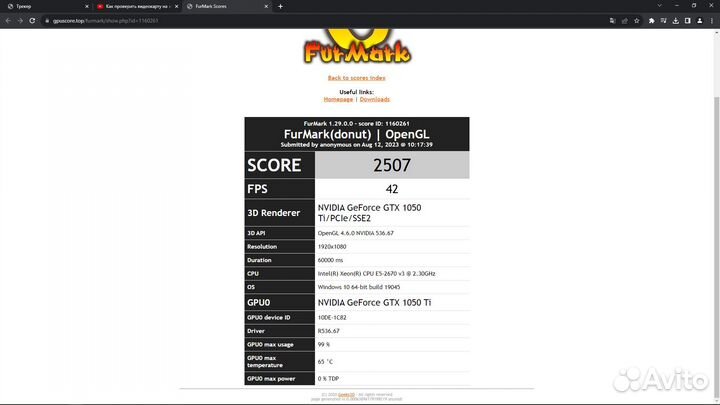The width and height of the screenshot is (720, 405).
Task: Open the Downloads link
Action: [x=374, y=99]
